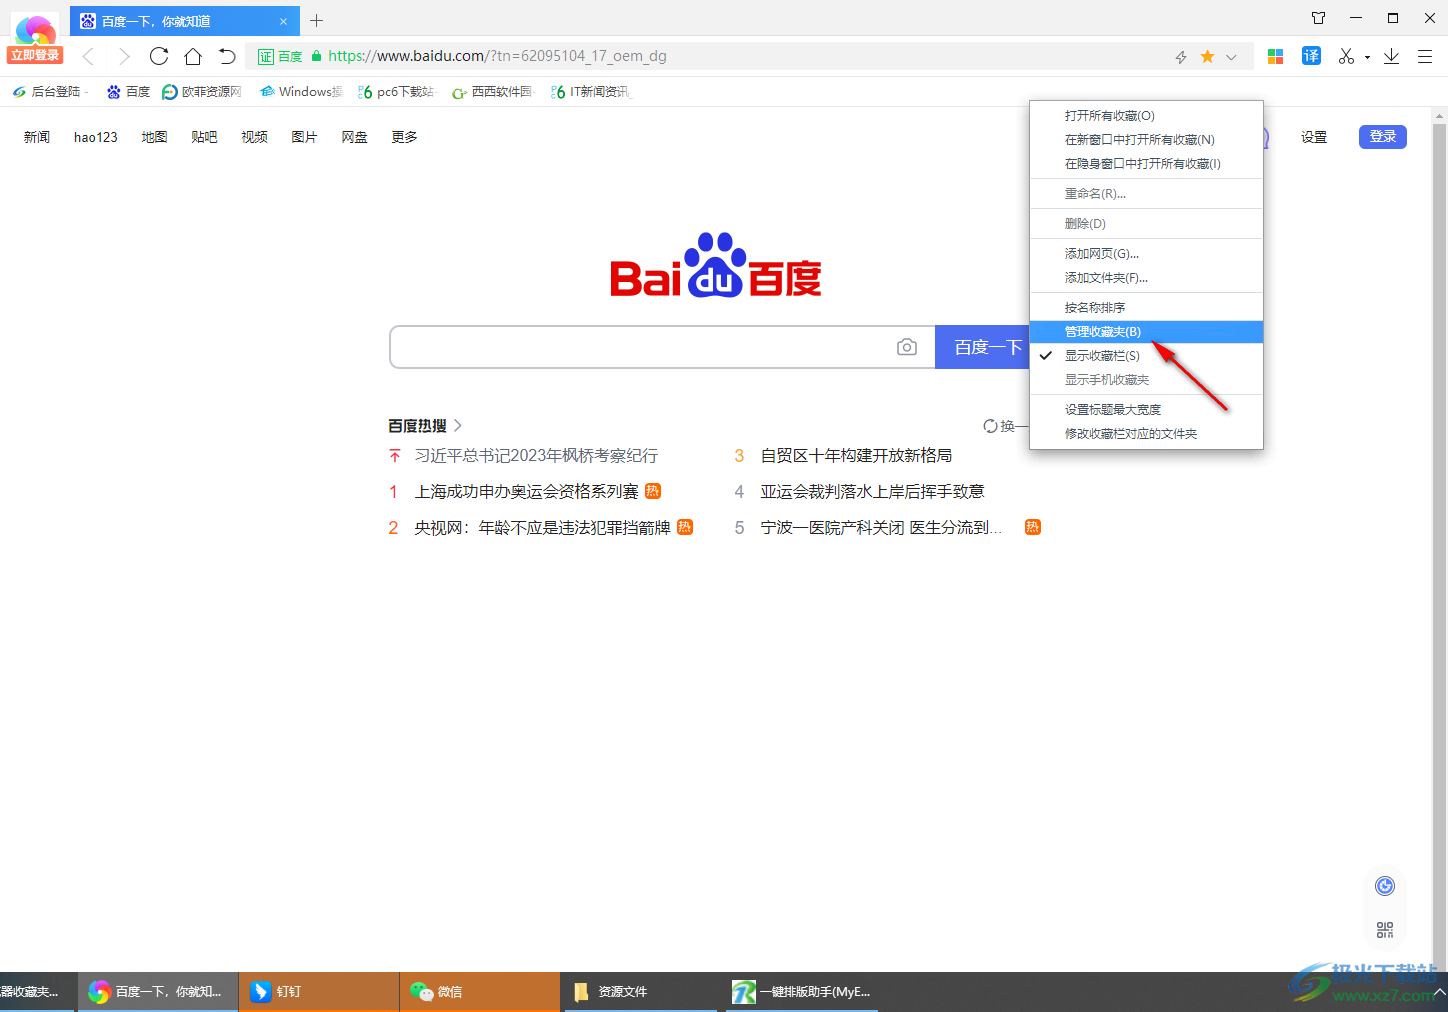
Task: Switch to 钉钉 in taskbar
Action: pyautogui.click(x=319, y=992)
